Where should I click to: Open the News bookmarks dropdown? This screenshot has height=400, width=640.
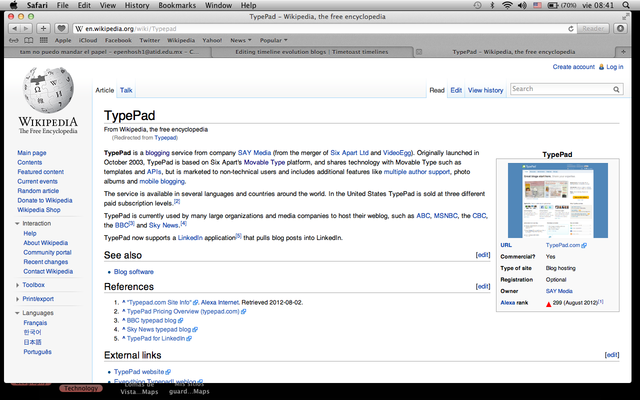tap(240, 40)
